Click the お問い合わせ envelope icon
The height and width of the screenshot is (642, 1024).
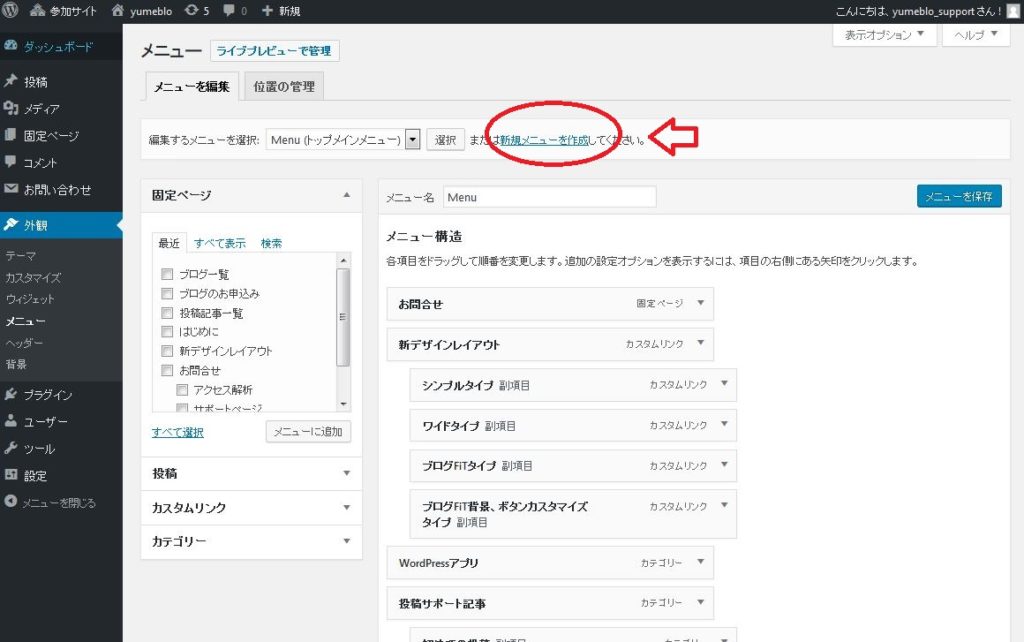(10, 189)
